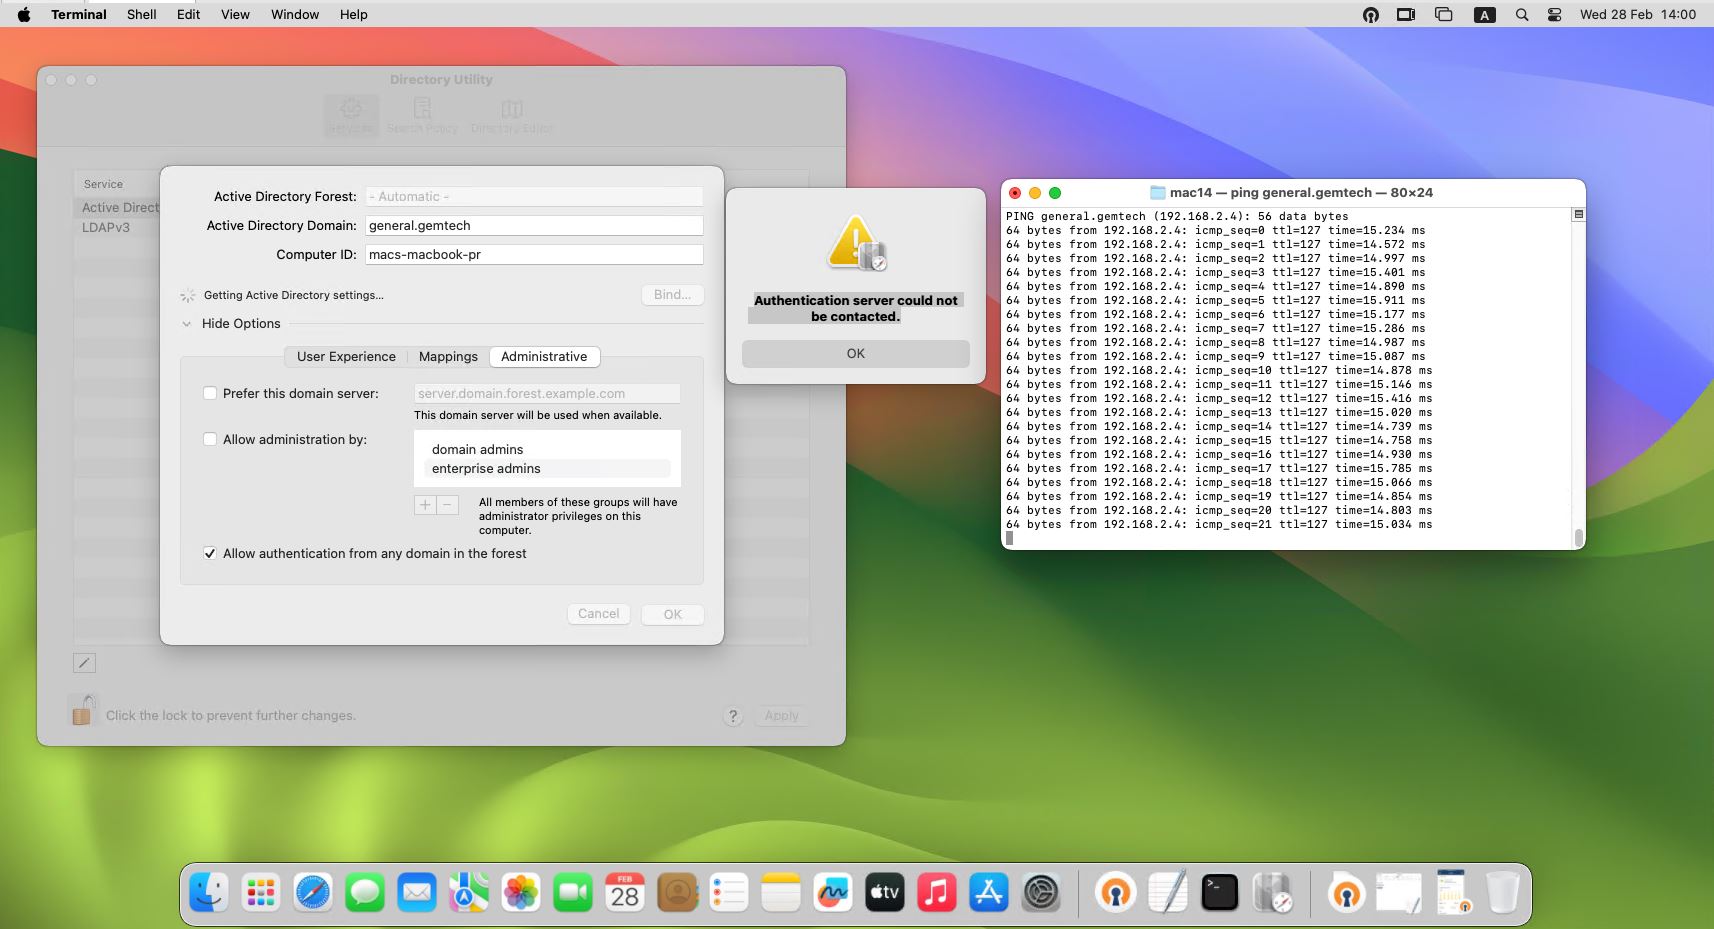The width and height of the screenshot is (1714, 929).
Task: Open the Shell menu
Action: [x=141, y=15]
